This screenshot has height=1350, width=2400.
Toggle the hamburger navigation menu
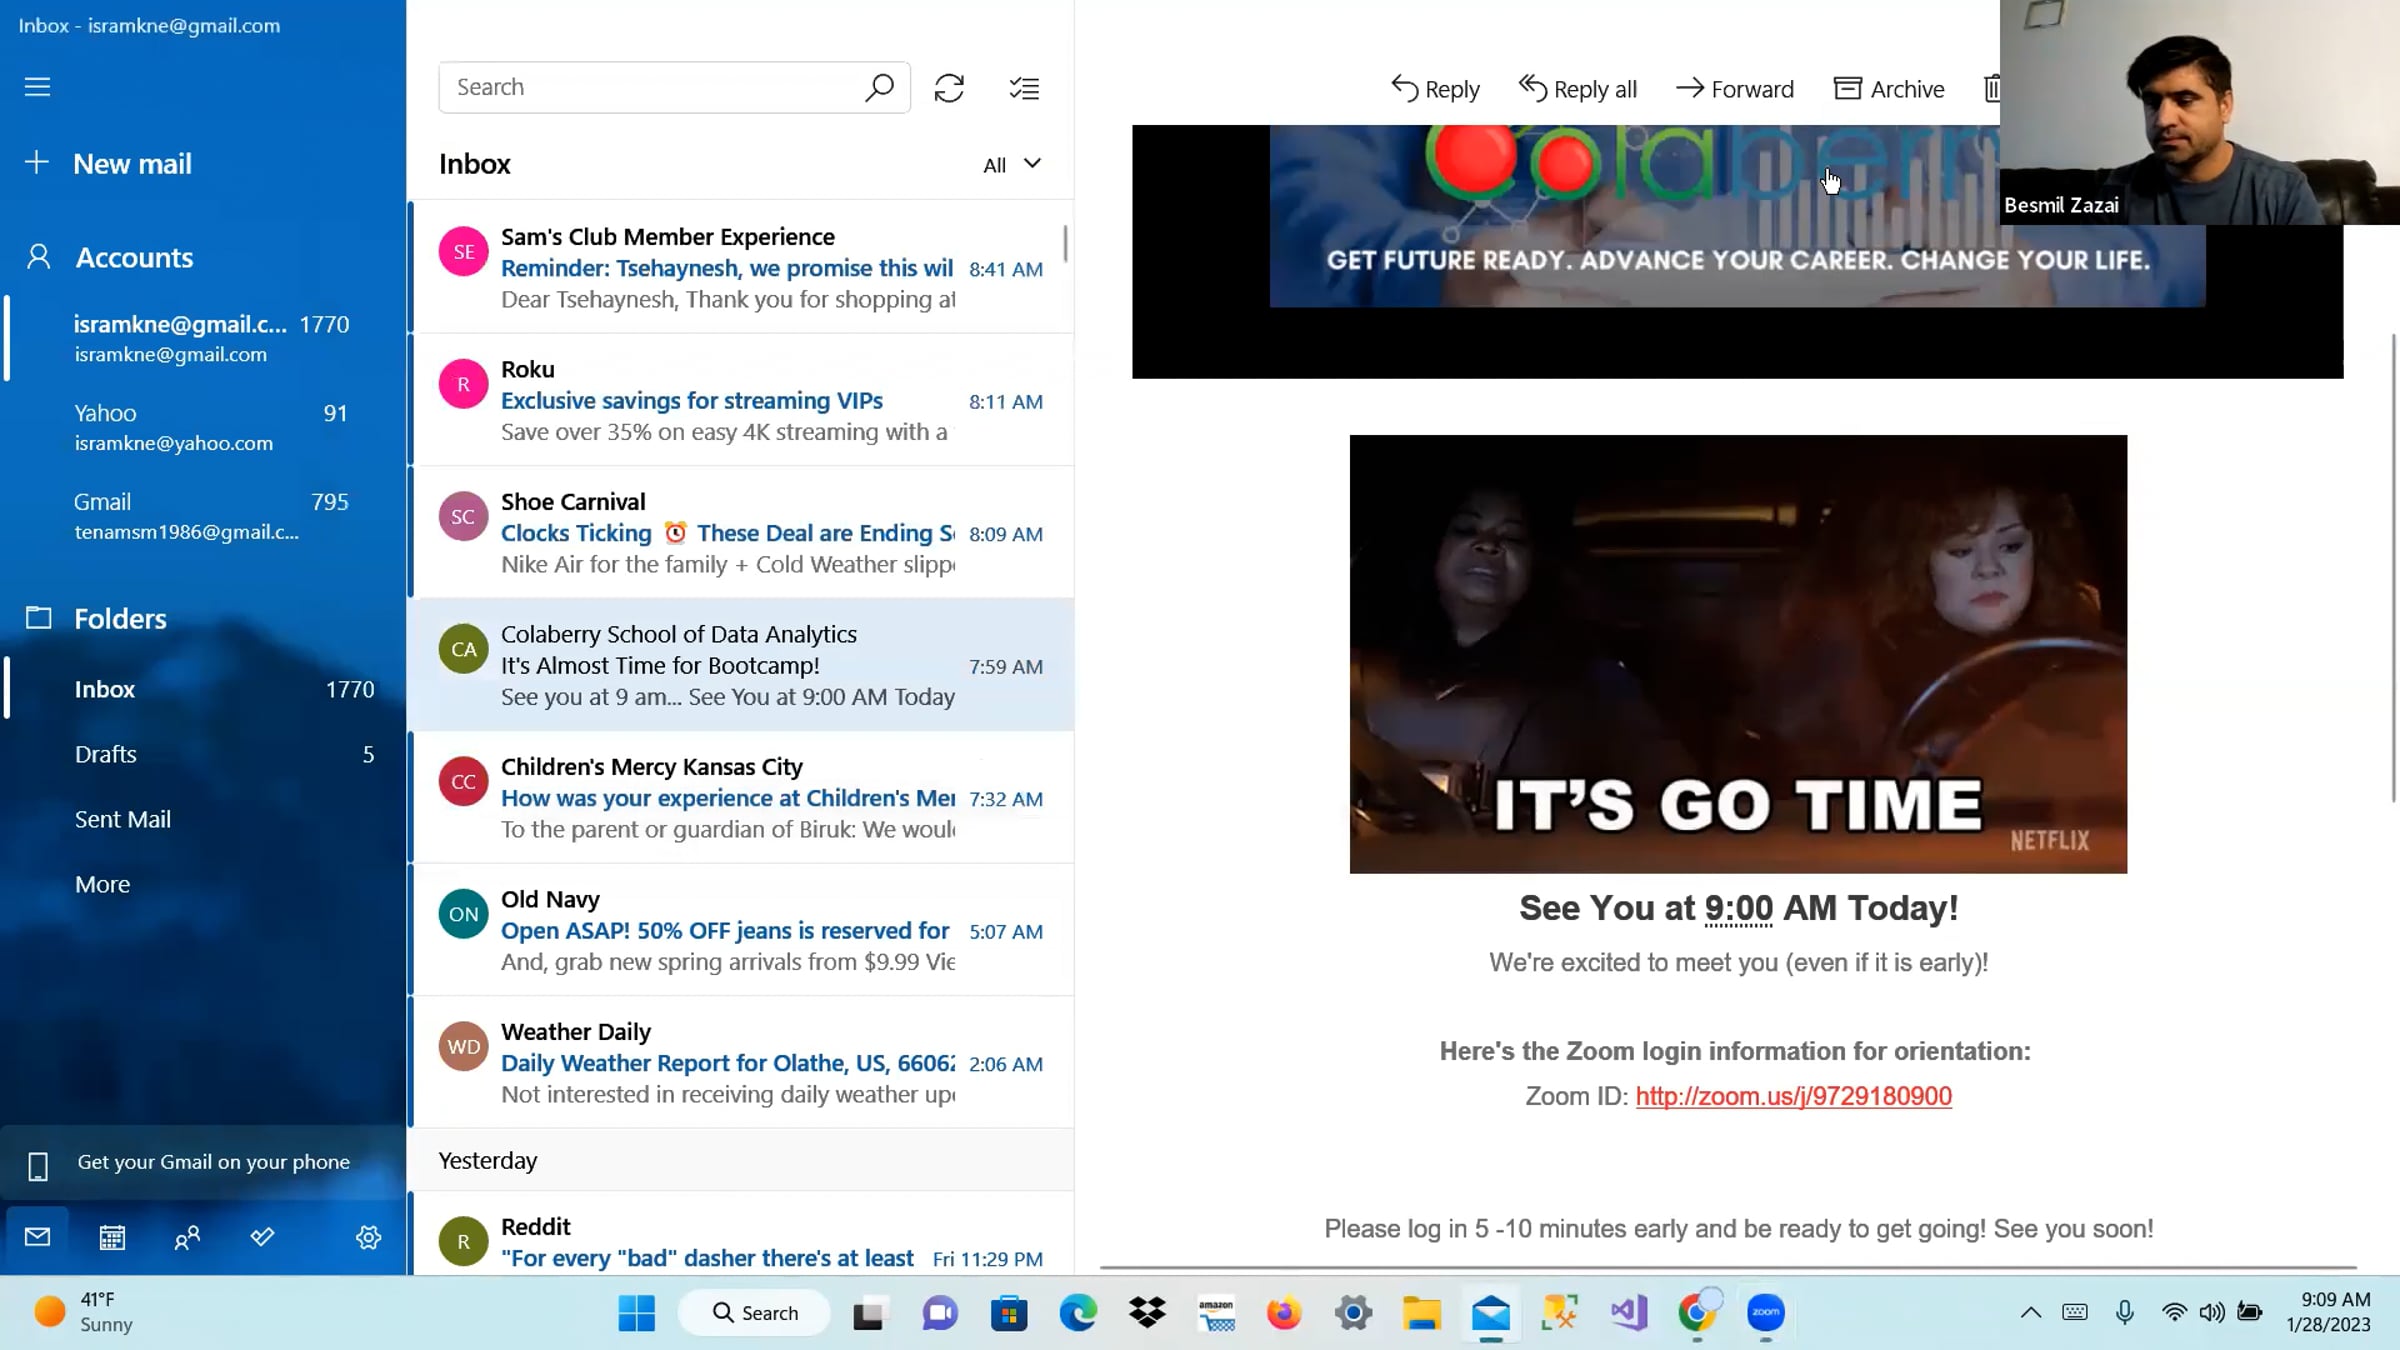point(37,87)
